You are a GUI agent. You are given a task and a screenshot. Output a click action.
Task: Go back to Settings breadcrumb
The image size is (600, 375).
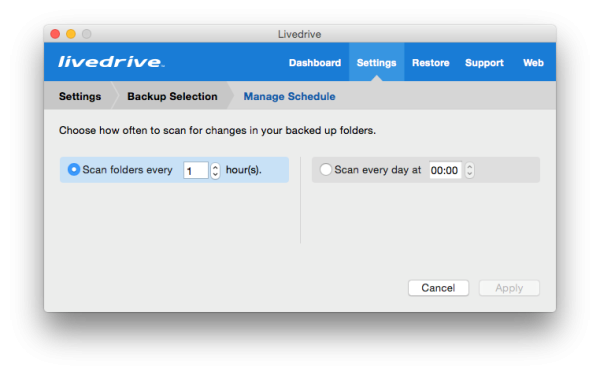80,96
